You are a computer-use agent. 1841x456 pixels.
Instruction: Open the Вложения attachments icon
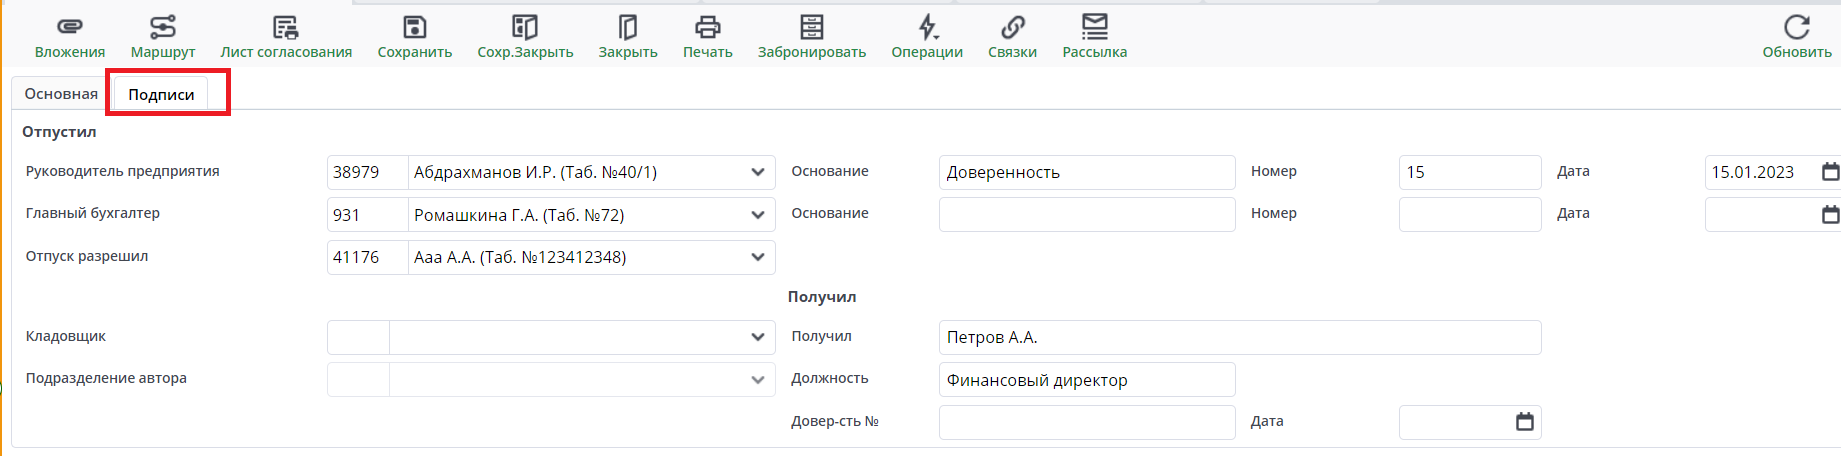click(69, 28)
